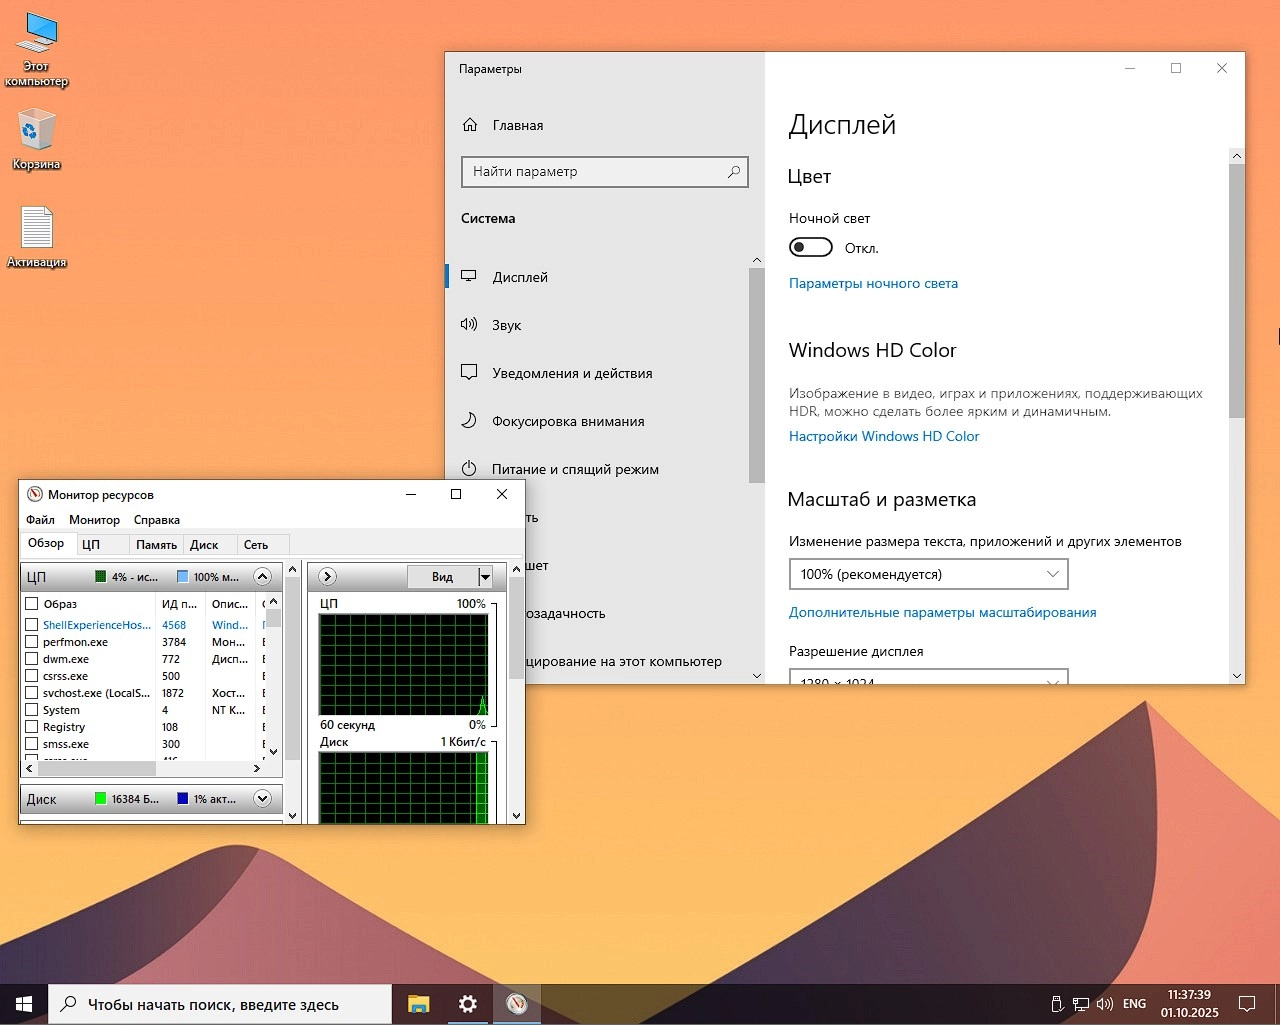
Task: Launch File Explorer from the taskbar
Action: tap(418, 1004)
